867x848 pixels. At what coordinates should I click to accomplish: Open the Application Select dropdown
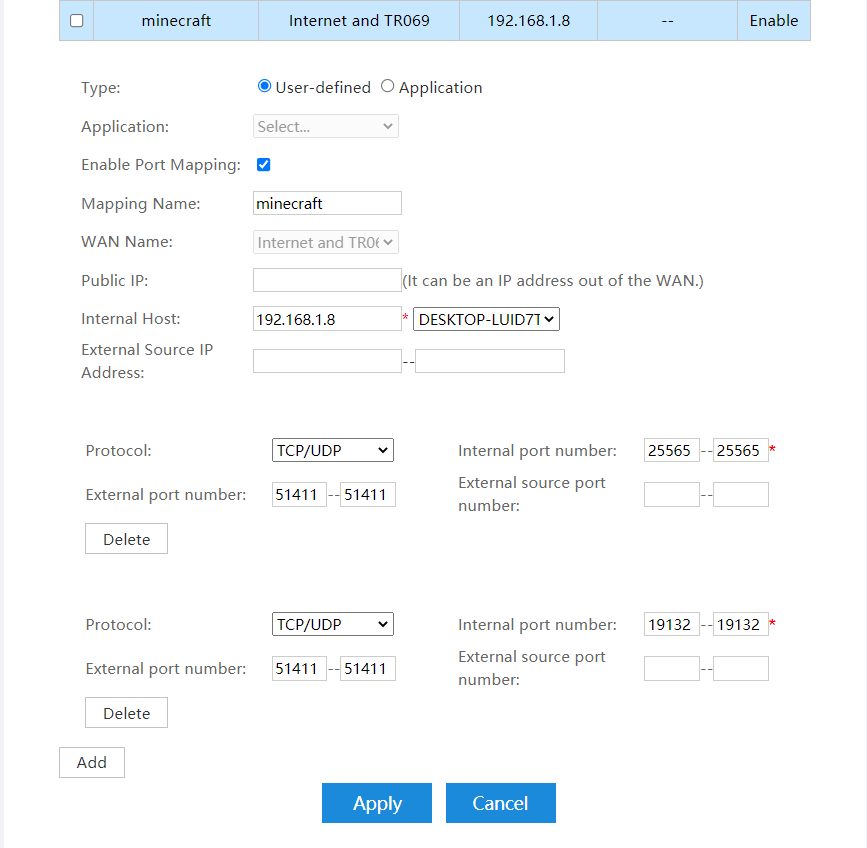(x=326, y=127)
